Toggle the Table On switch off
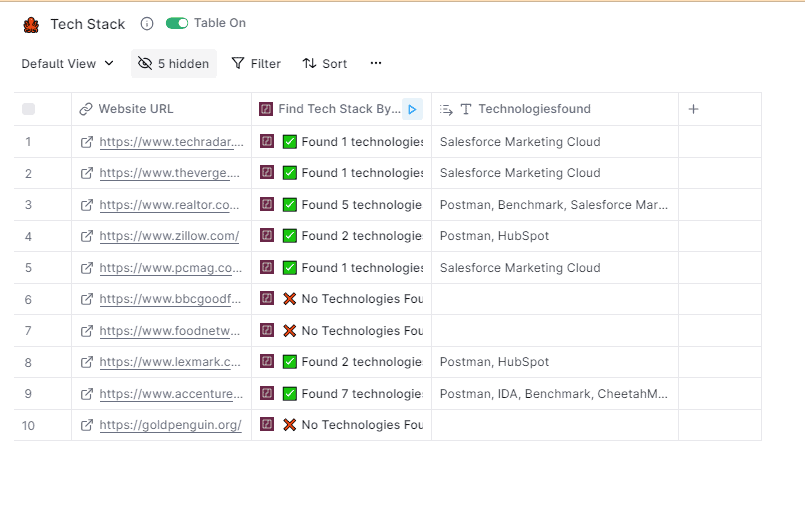 [177, 23]
